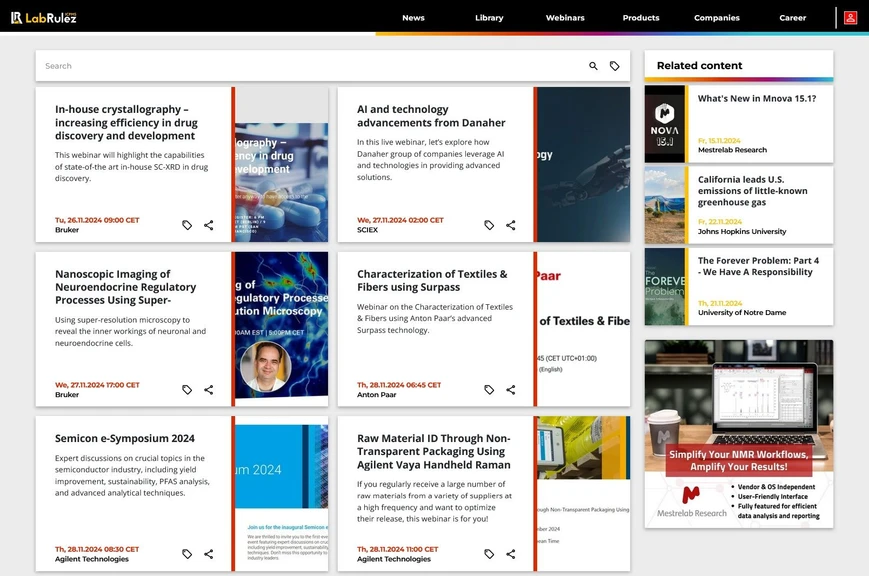
Task: Open Characterization of Textiles & Fibers title
Action: pyautogui.click(x=432, y=281)
